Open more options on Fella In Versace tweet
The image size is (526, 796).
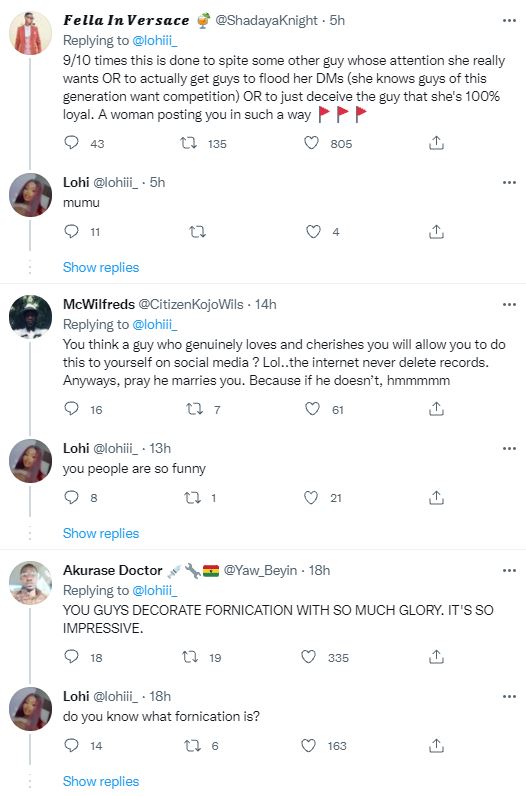509,20
